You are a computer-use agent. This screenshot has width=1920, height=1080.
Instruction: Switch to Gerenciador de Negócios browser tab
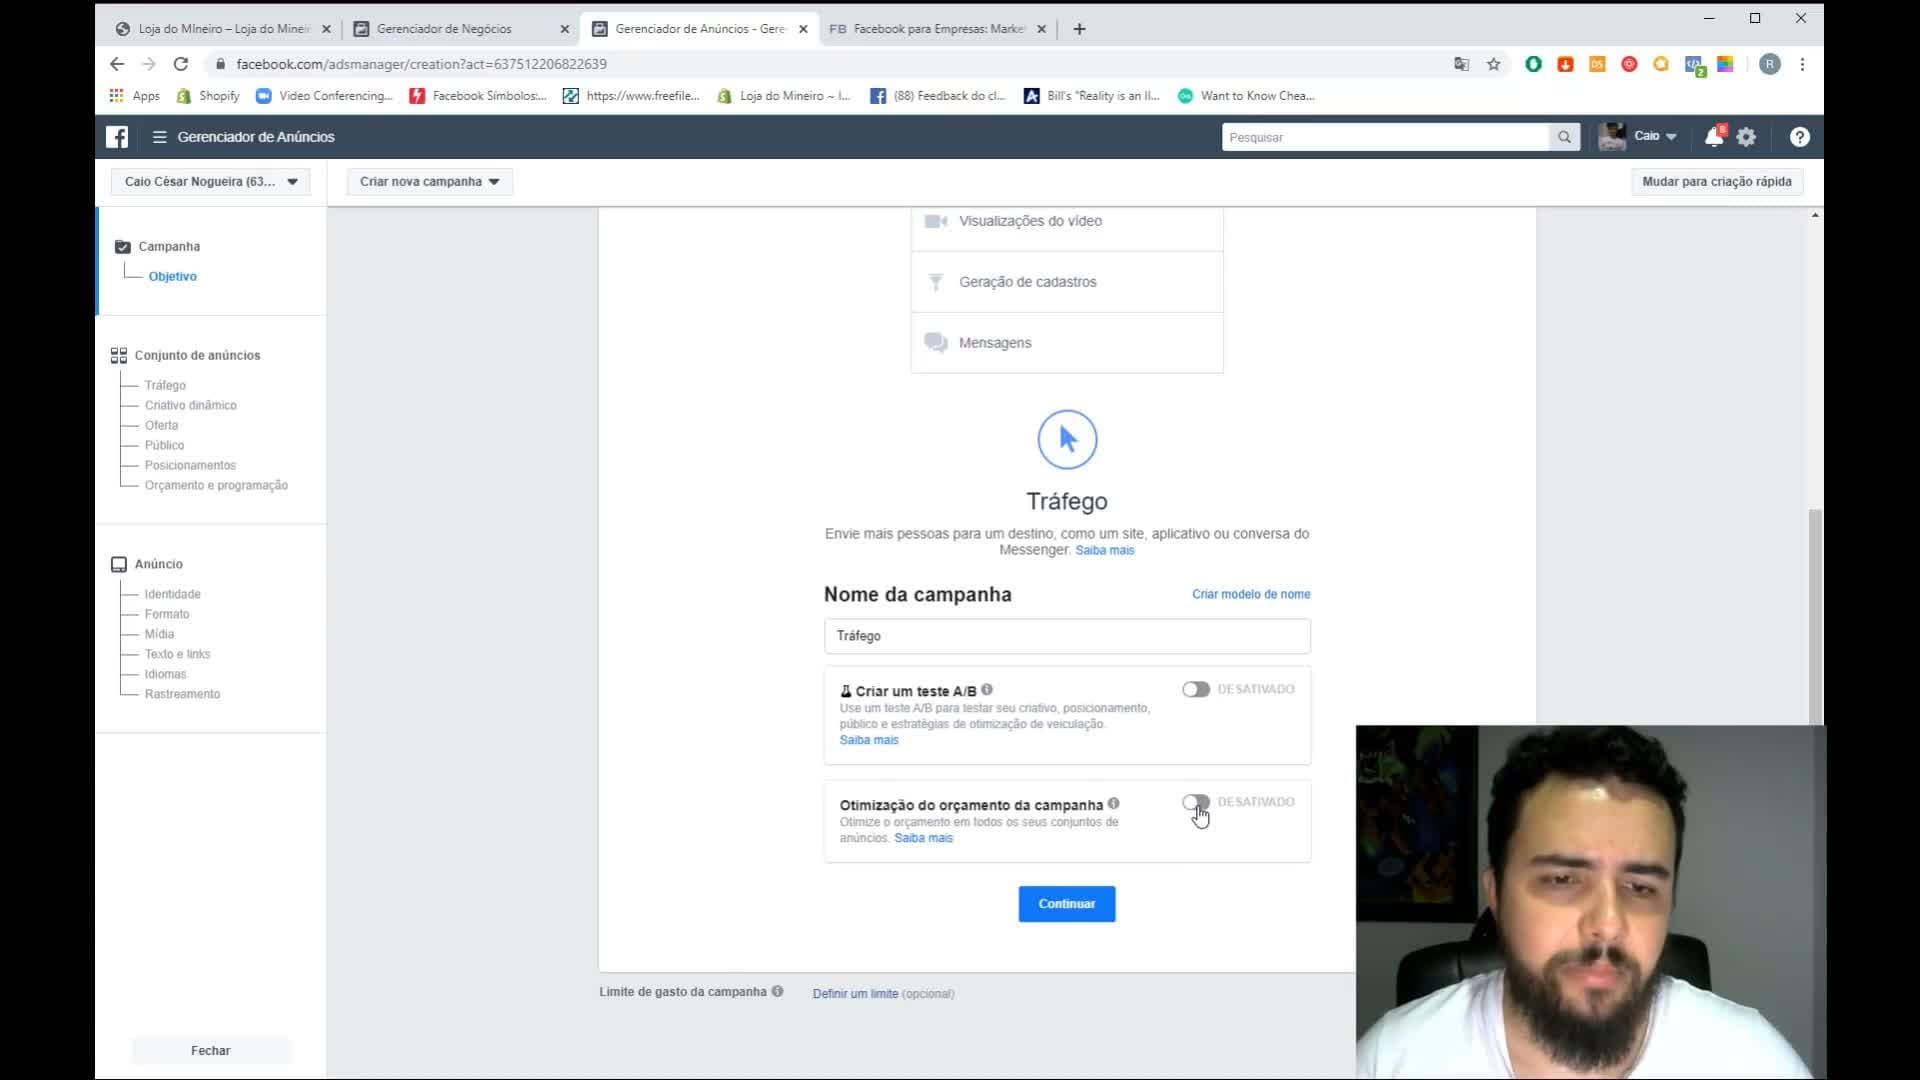coord(460,29)
